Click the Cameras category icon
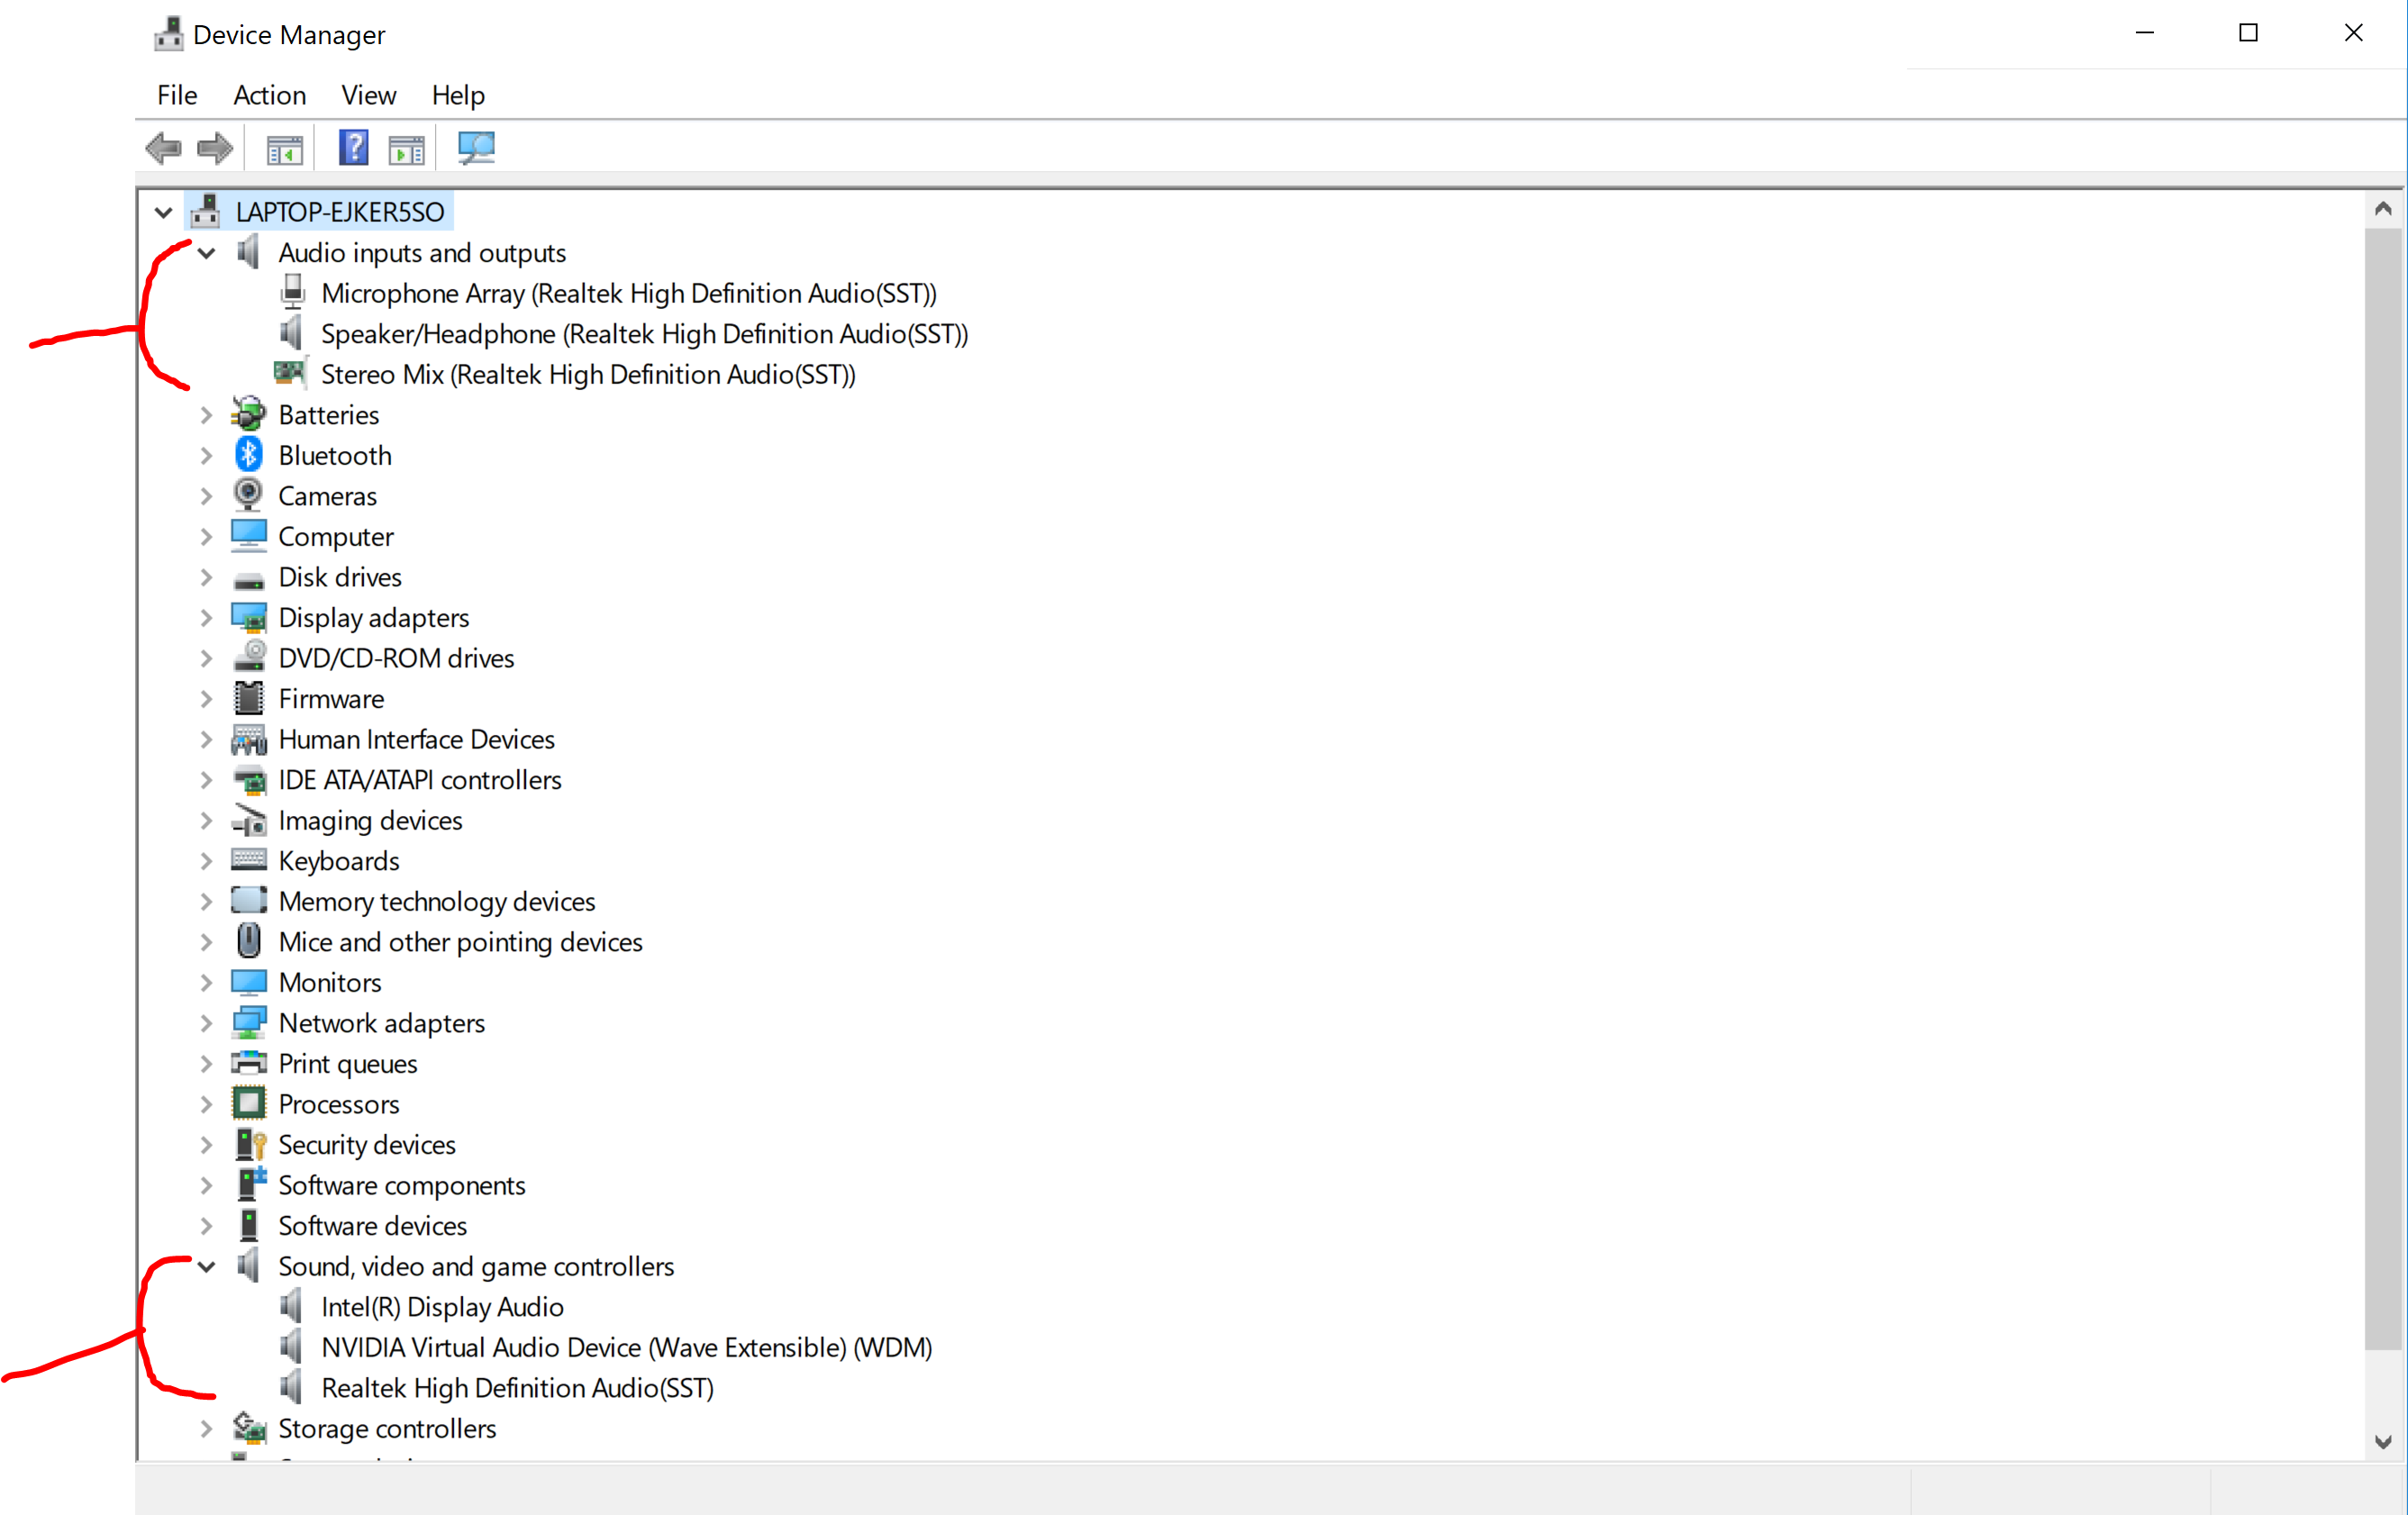Image resolution: width=2408 pixels, height=1515 pixels. coord(249,495)
